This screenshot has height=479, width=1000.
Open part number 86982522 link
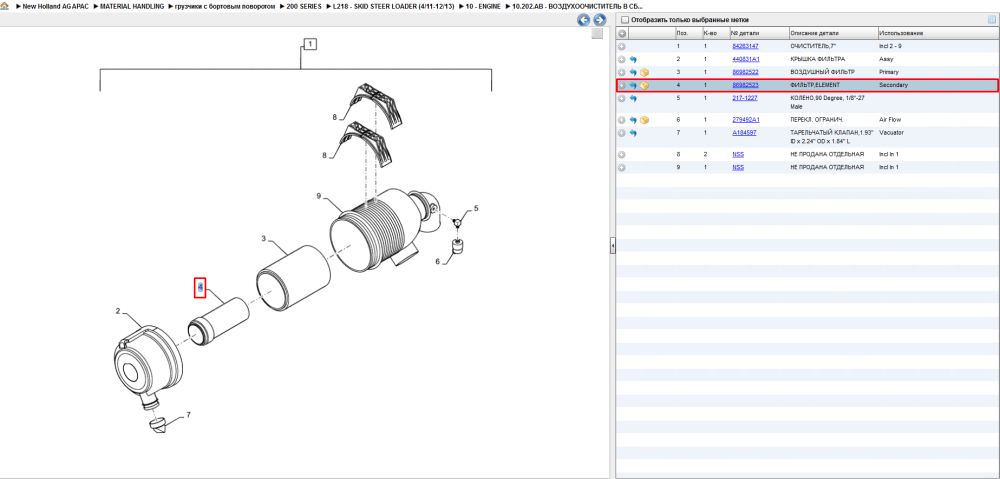pyautogui.click(x=745, y=72)
